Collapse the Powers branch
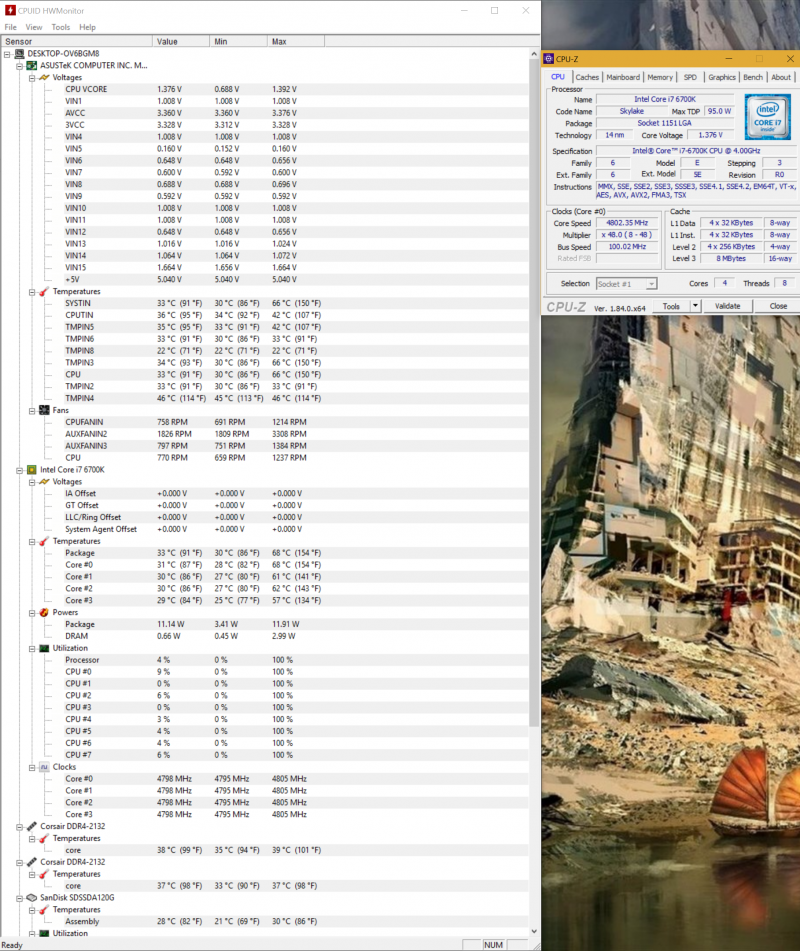The image size is (800, 951). (x=32, y=613)
